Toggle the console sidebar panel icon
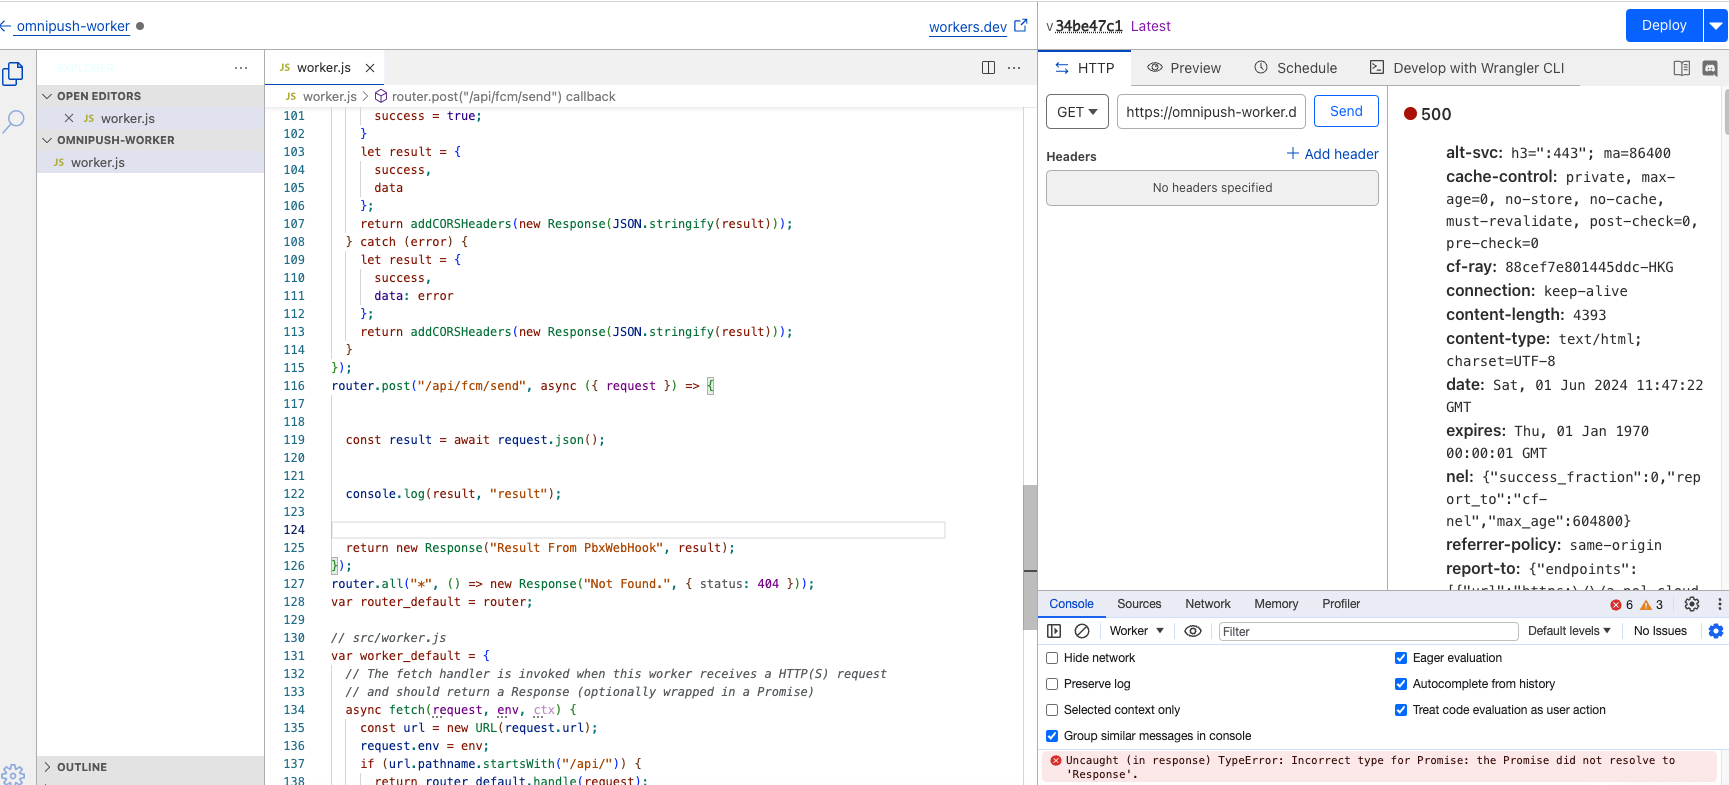Screen dimensions: 1729x785 tap(1054, 631)
